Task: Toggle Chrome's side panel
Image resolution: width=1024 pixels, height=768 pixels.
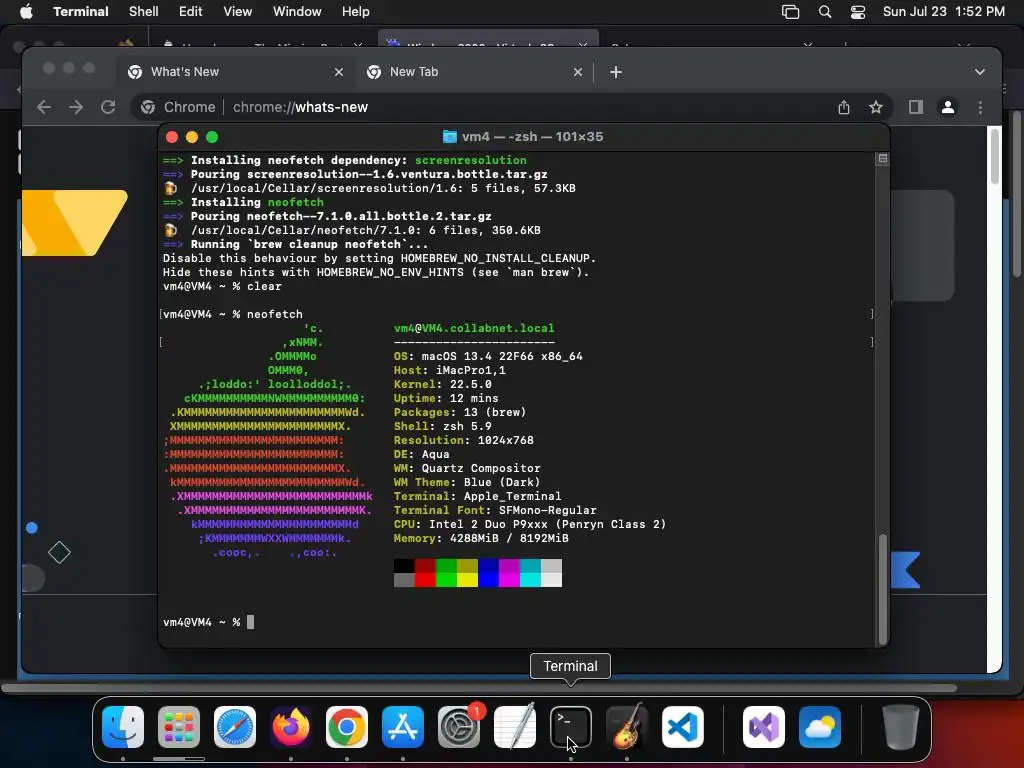Action: click(x=916, y=107)
